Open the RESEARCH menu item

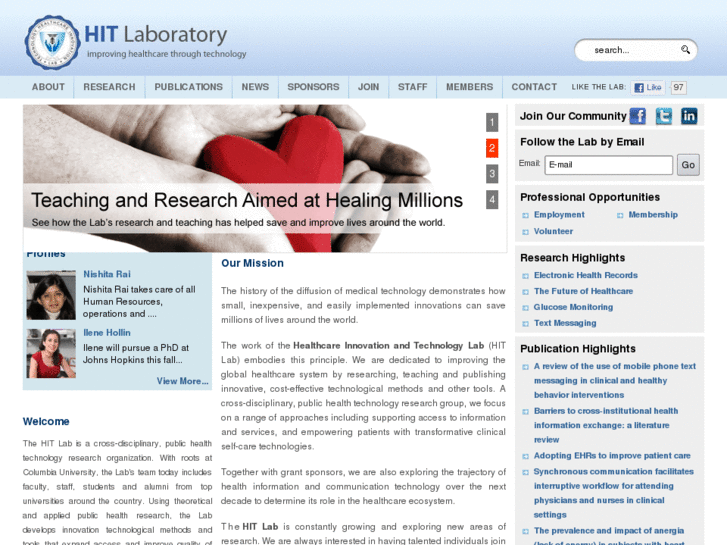point(109,87)
